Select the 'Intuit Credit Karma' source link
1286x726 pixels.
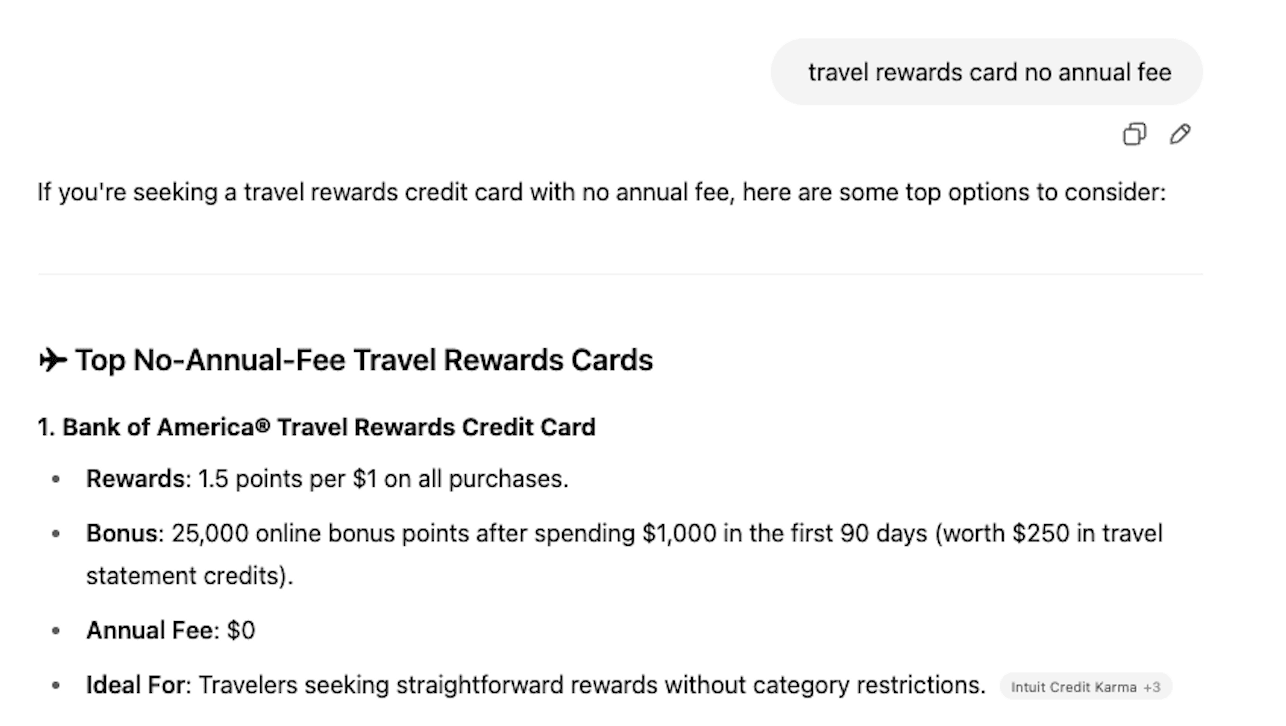(x=1070, y=687)
